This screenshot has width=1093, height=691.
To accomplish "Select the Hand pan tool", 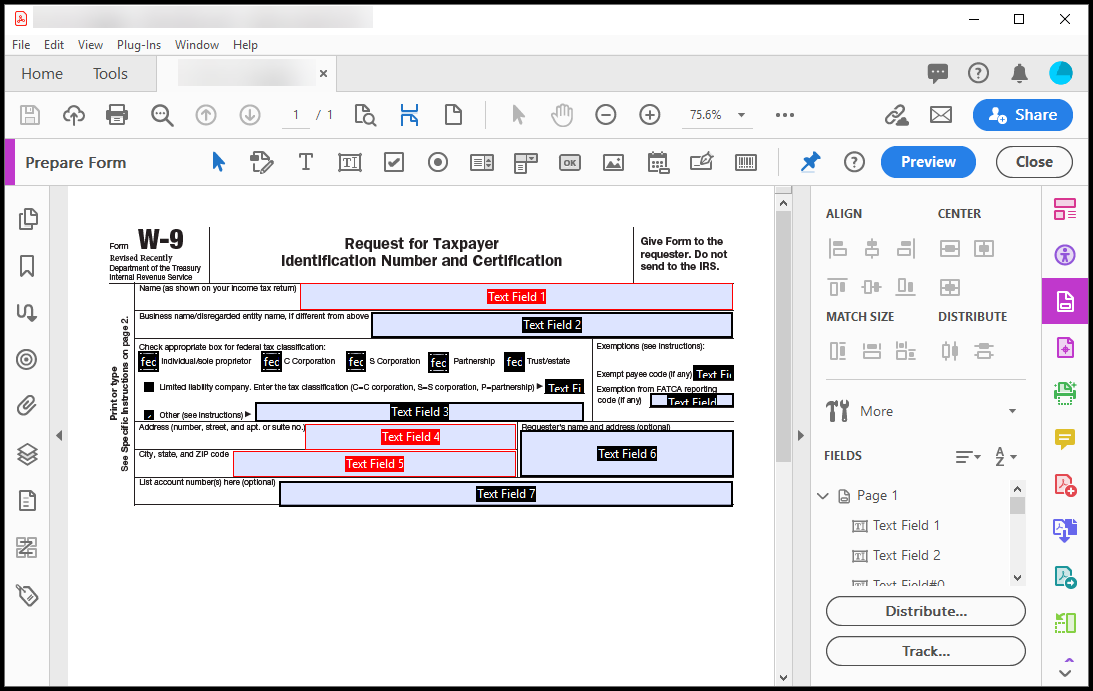I will tap(562, 115).
